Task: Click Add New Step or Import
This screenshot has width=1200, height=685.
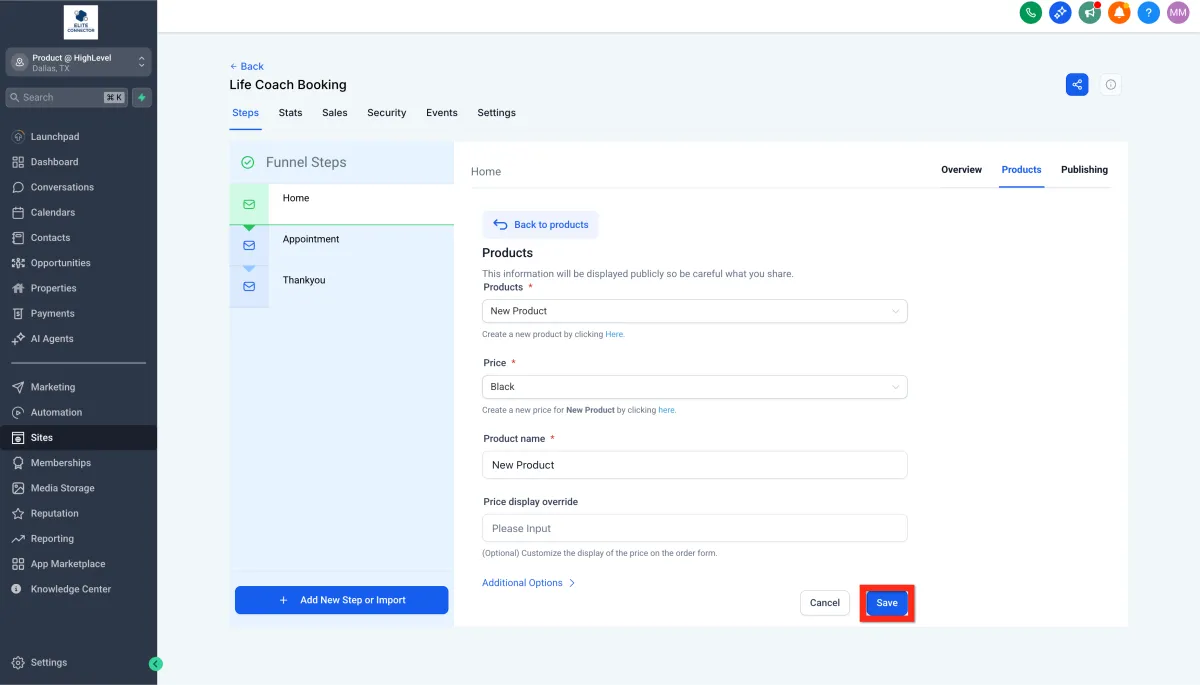Action: [x=341, y=600]
